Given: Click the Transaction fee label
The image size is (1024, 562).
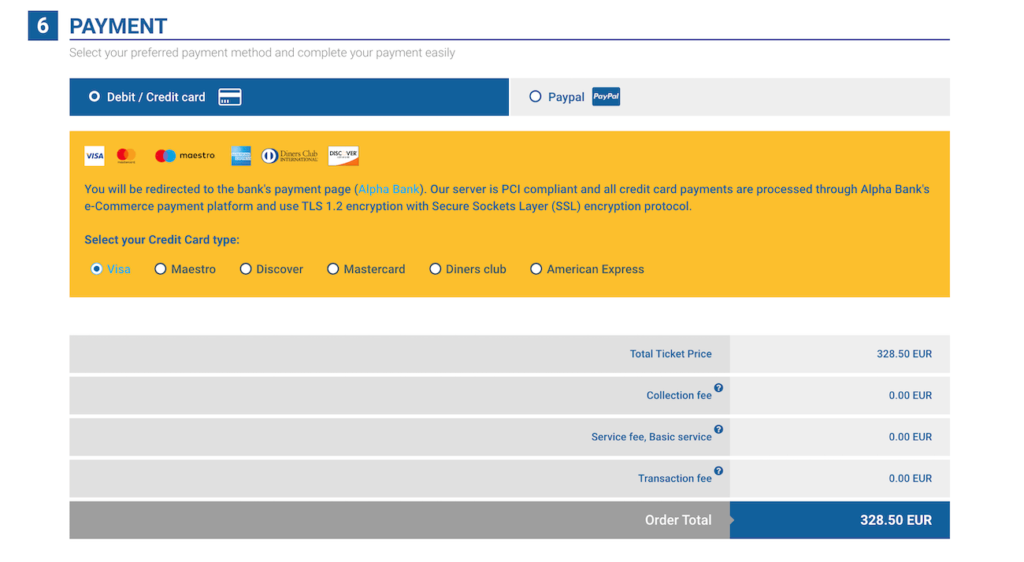Looking at the screenshot, I should point(675,478).
